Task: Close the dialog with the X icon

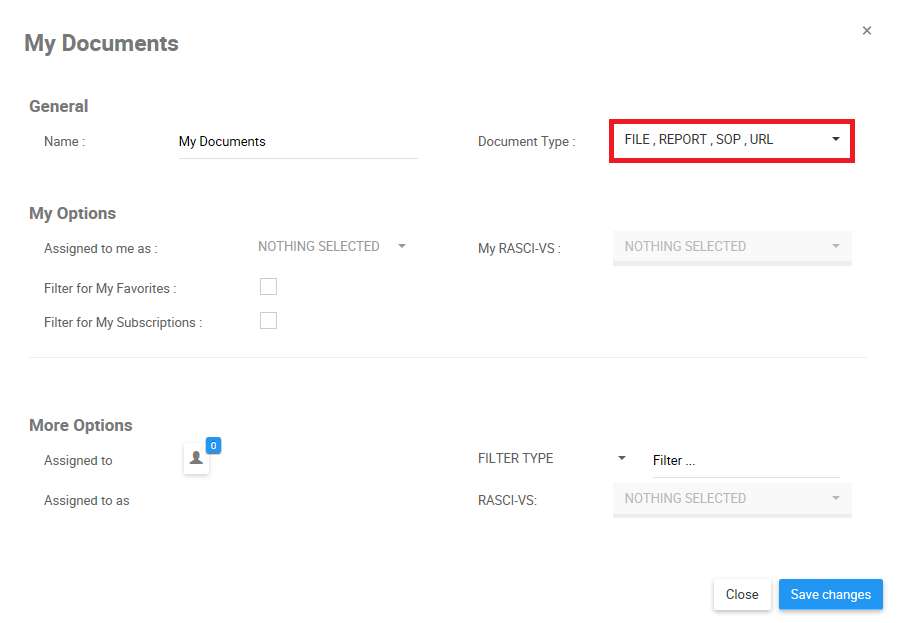Action: pos(867,31)
